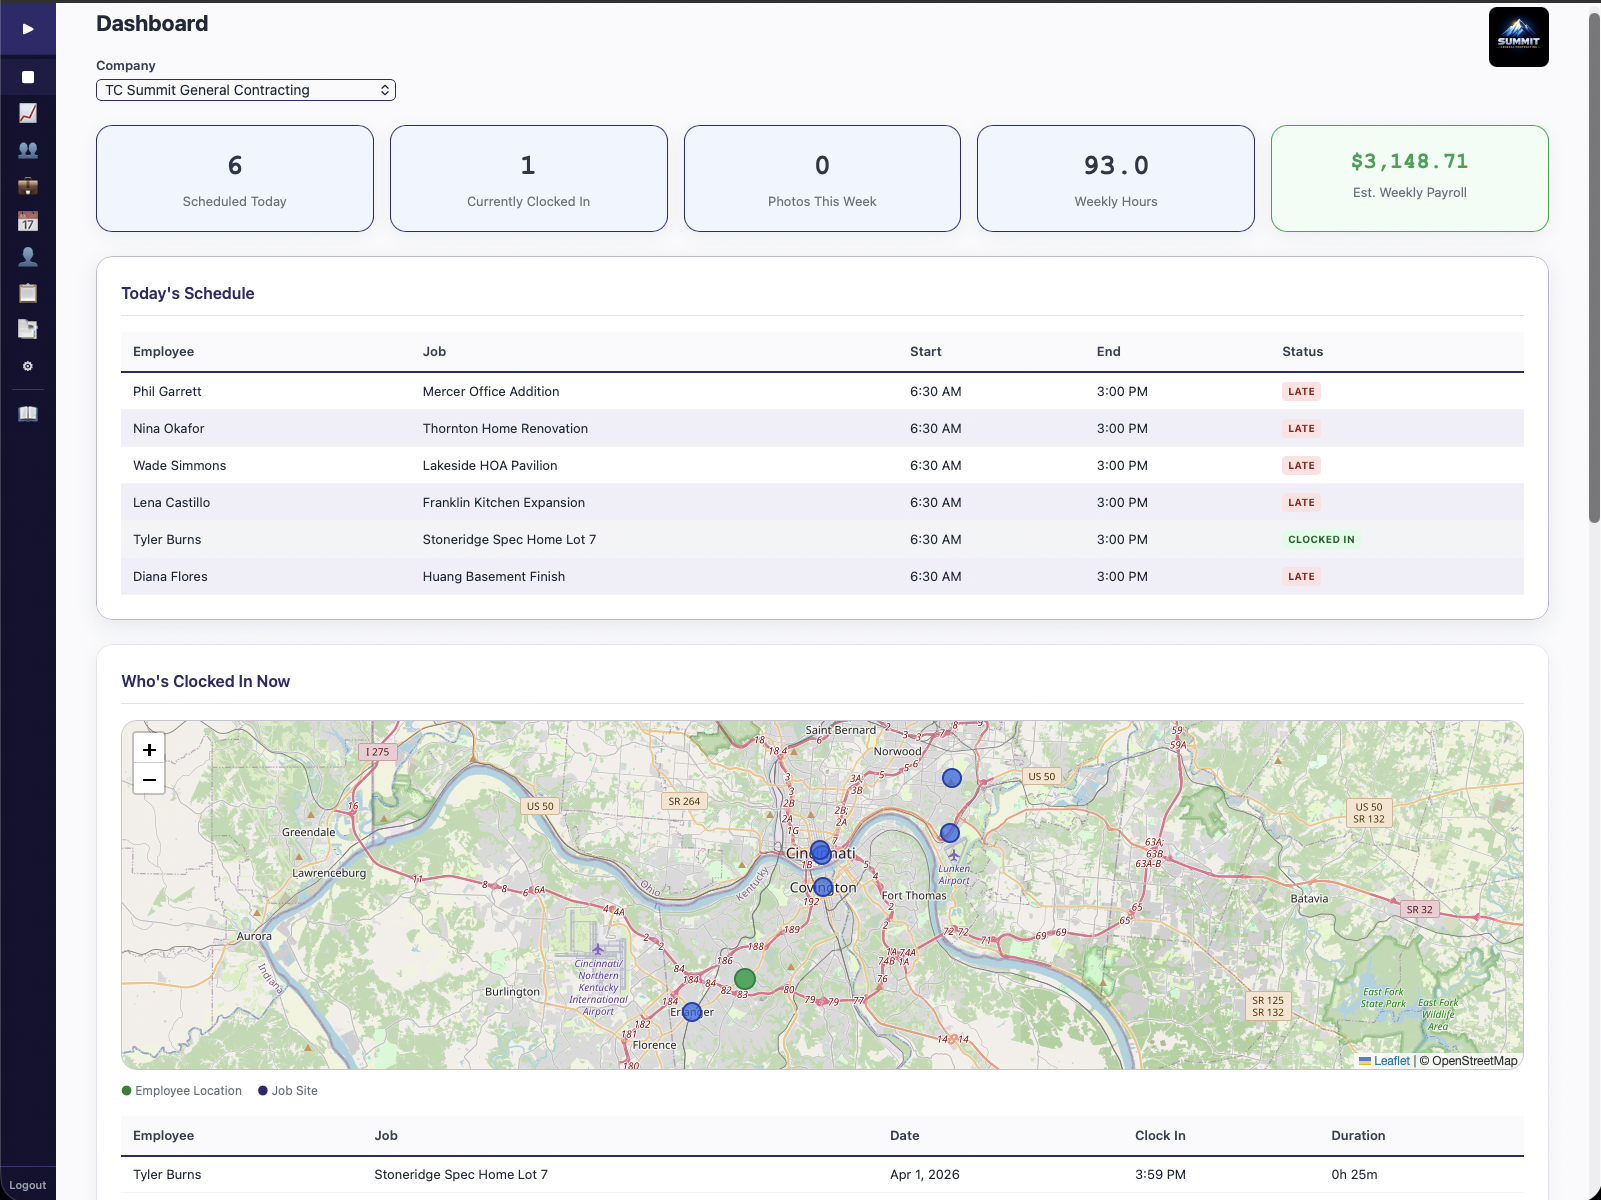Image resolution: width=1601 pixels, height=1200 pixels.
Task: Select the clipboard icon in sidebar
Action: coord(28,293)
